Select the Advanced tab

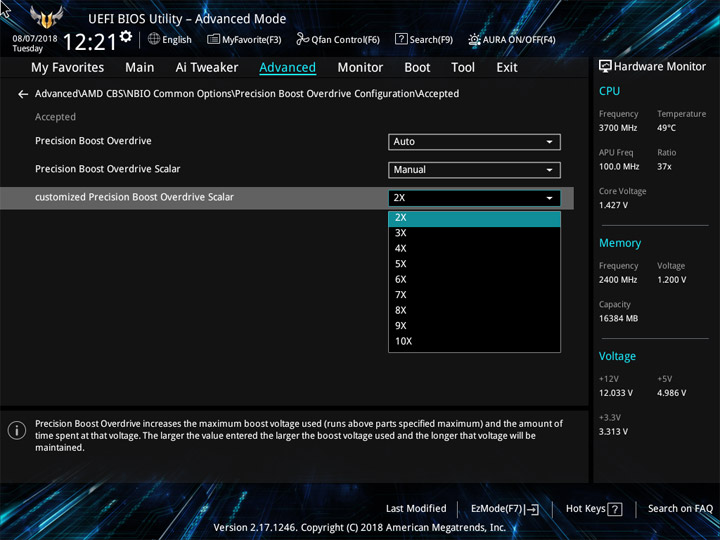(287, 68)
